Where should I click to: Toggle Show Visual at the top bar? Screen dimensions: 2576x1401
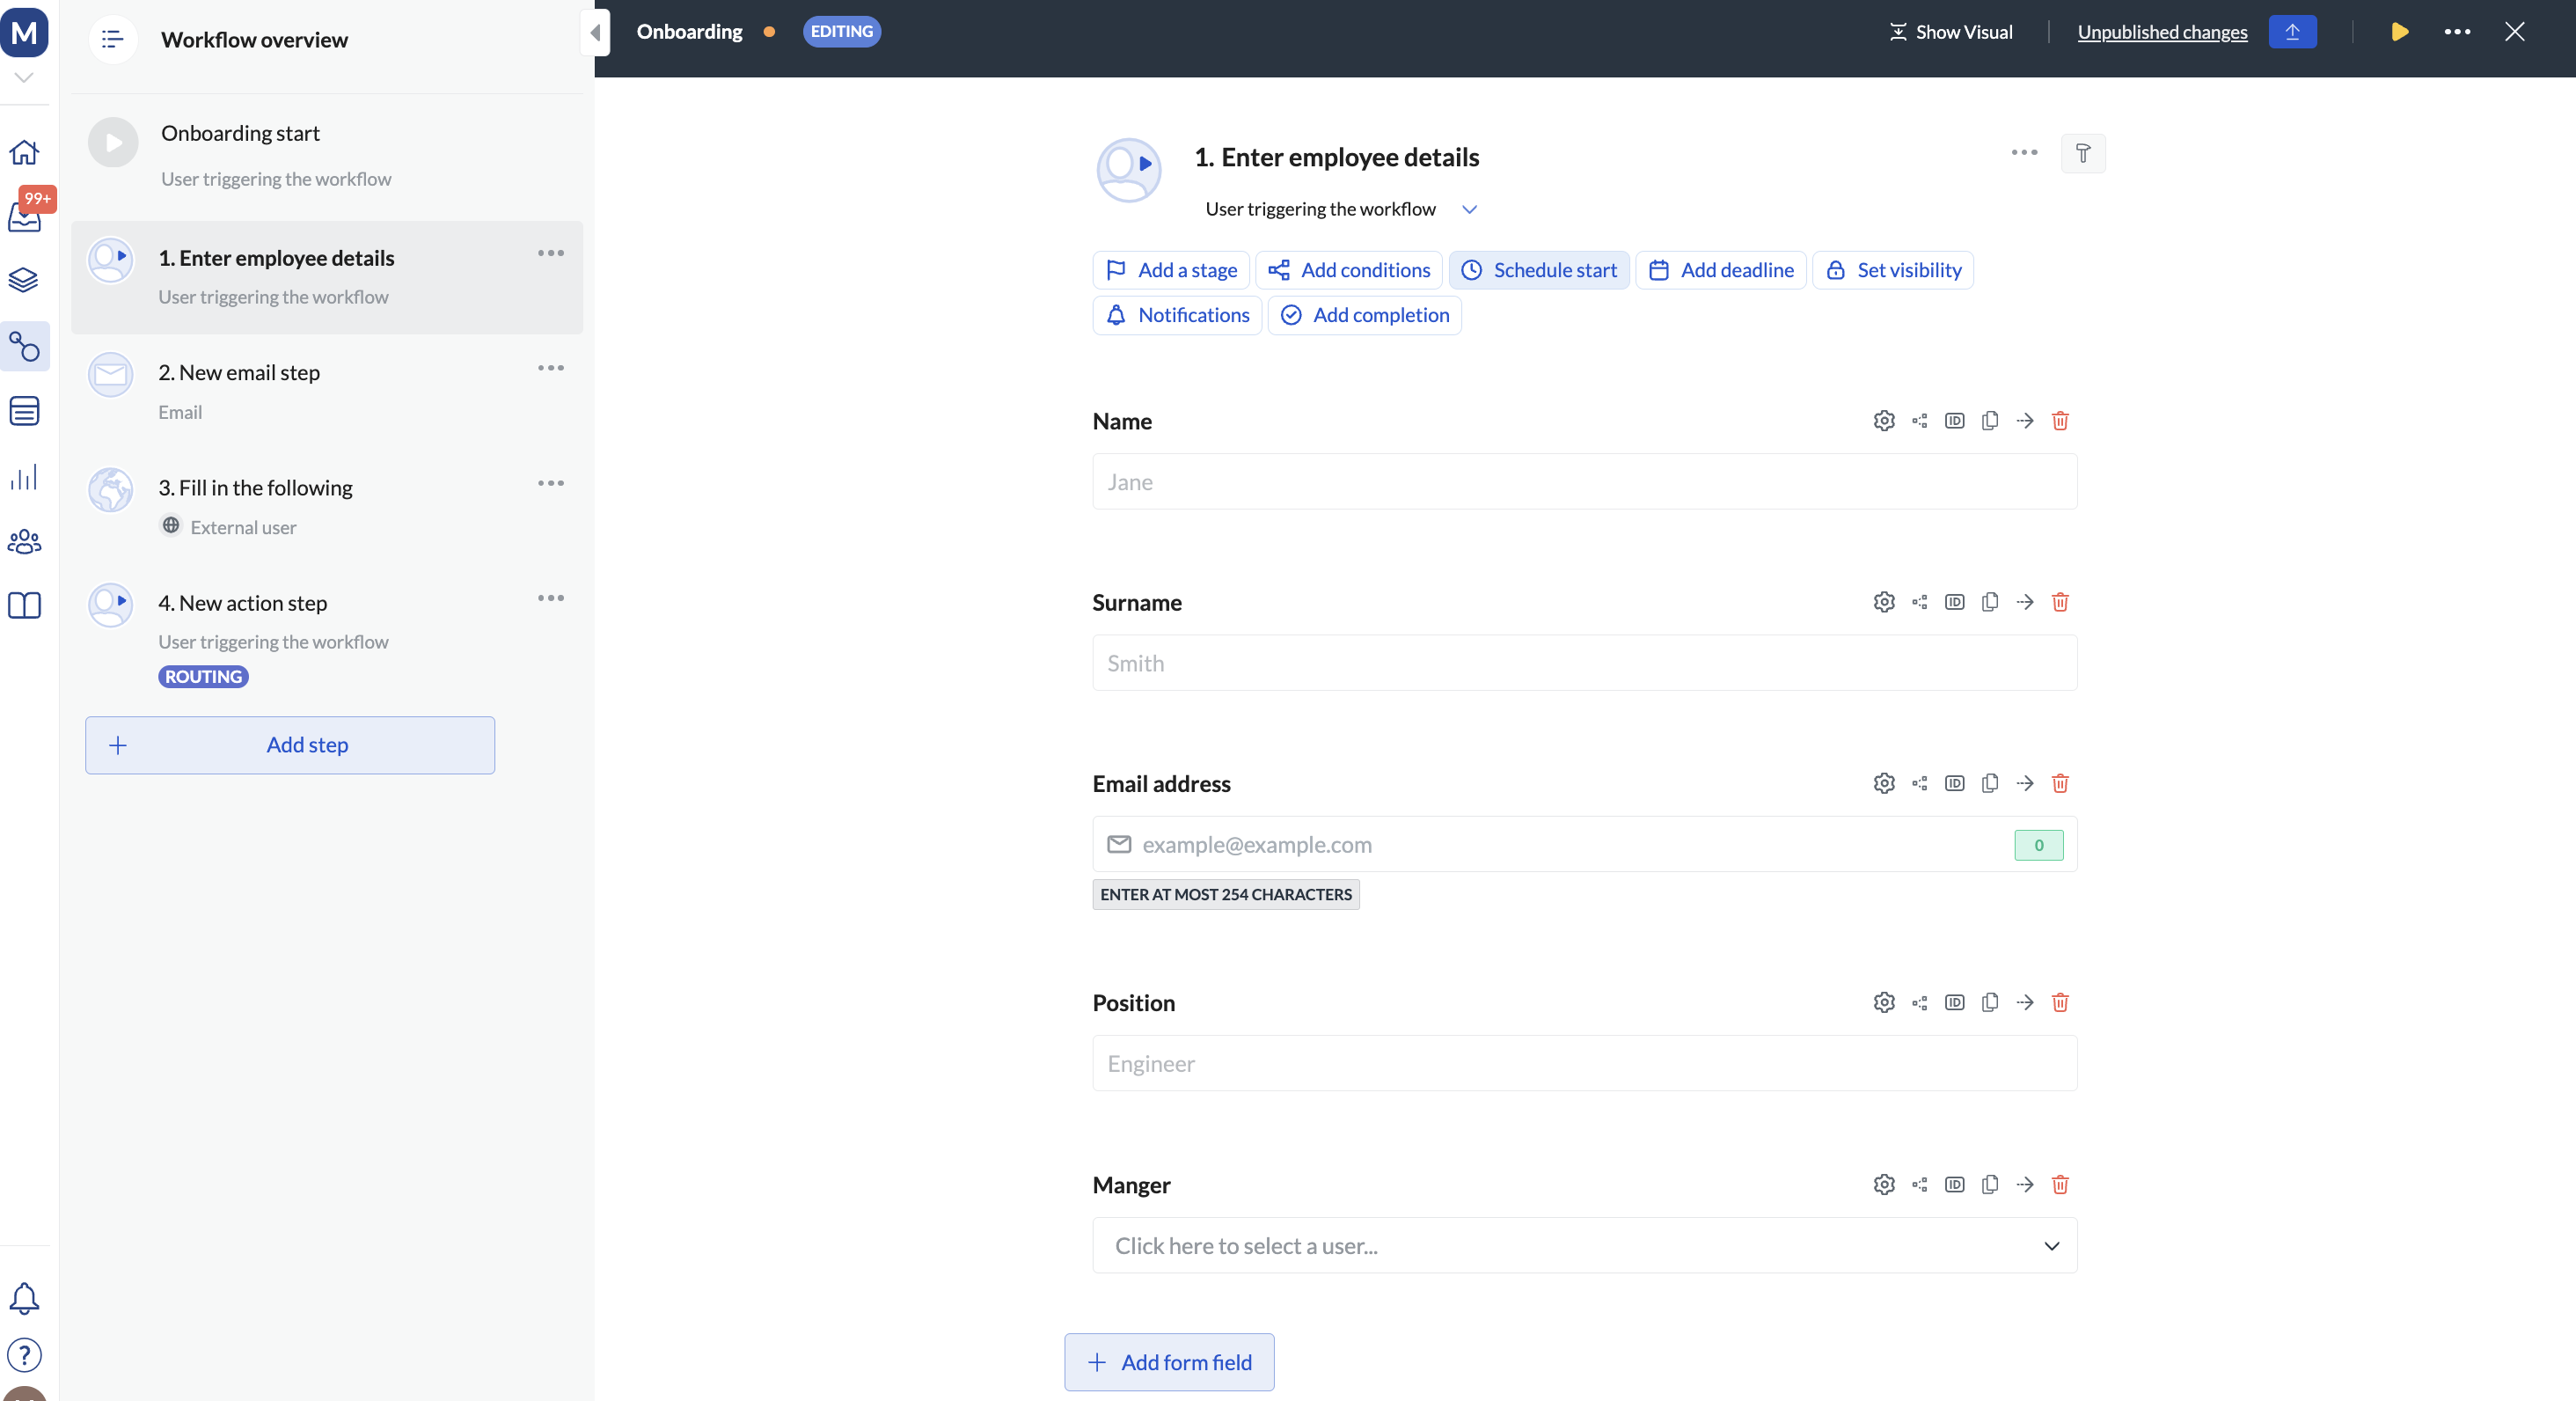(x=1949, y=31)
